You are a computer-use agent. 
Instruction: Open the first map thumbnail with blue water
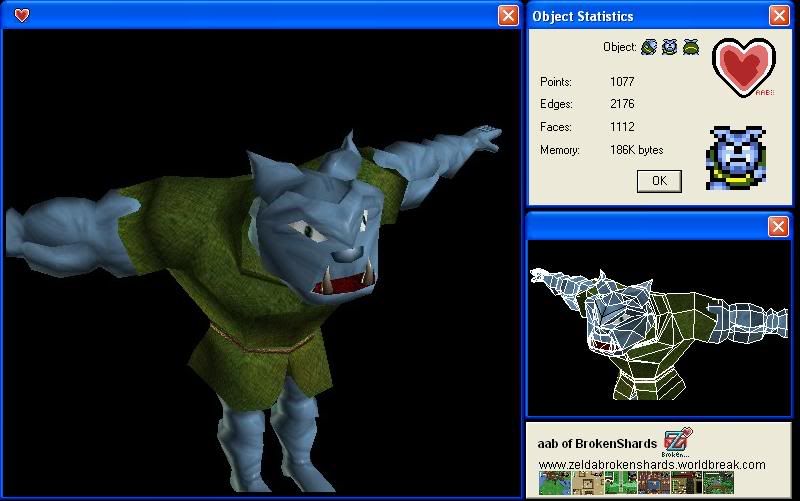pyautogui.click(x=555, y=483)
